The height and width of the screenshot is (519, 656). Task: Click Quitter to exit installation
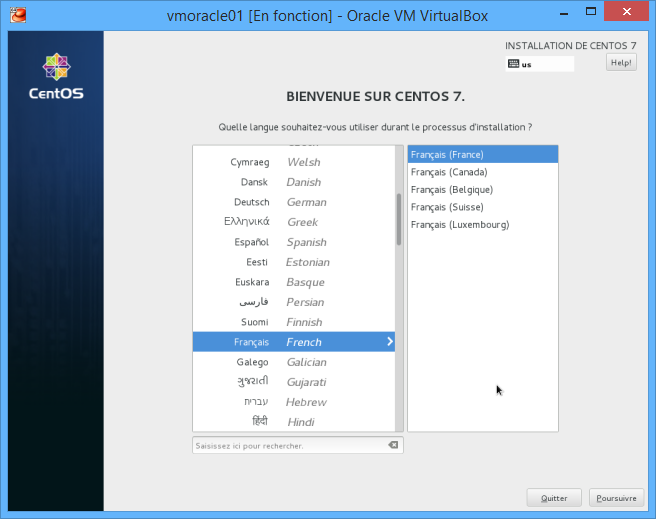pyautogui.click(x=554, y=498)
